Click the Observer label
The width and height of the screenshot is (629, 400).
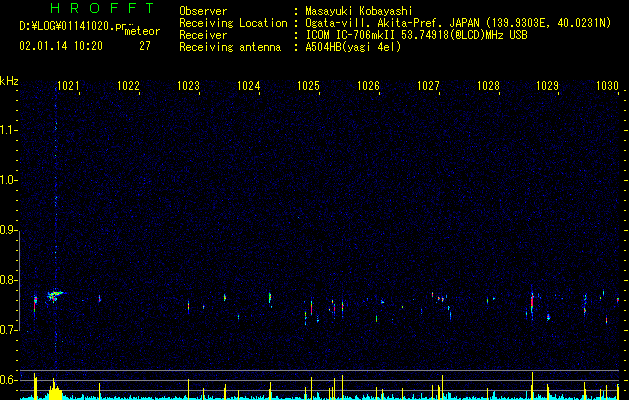203,11
